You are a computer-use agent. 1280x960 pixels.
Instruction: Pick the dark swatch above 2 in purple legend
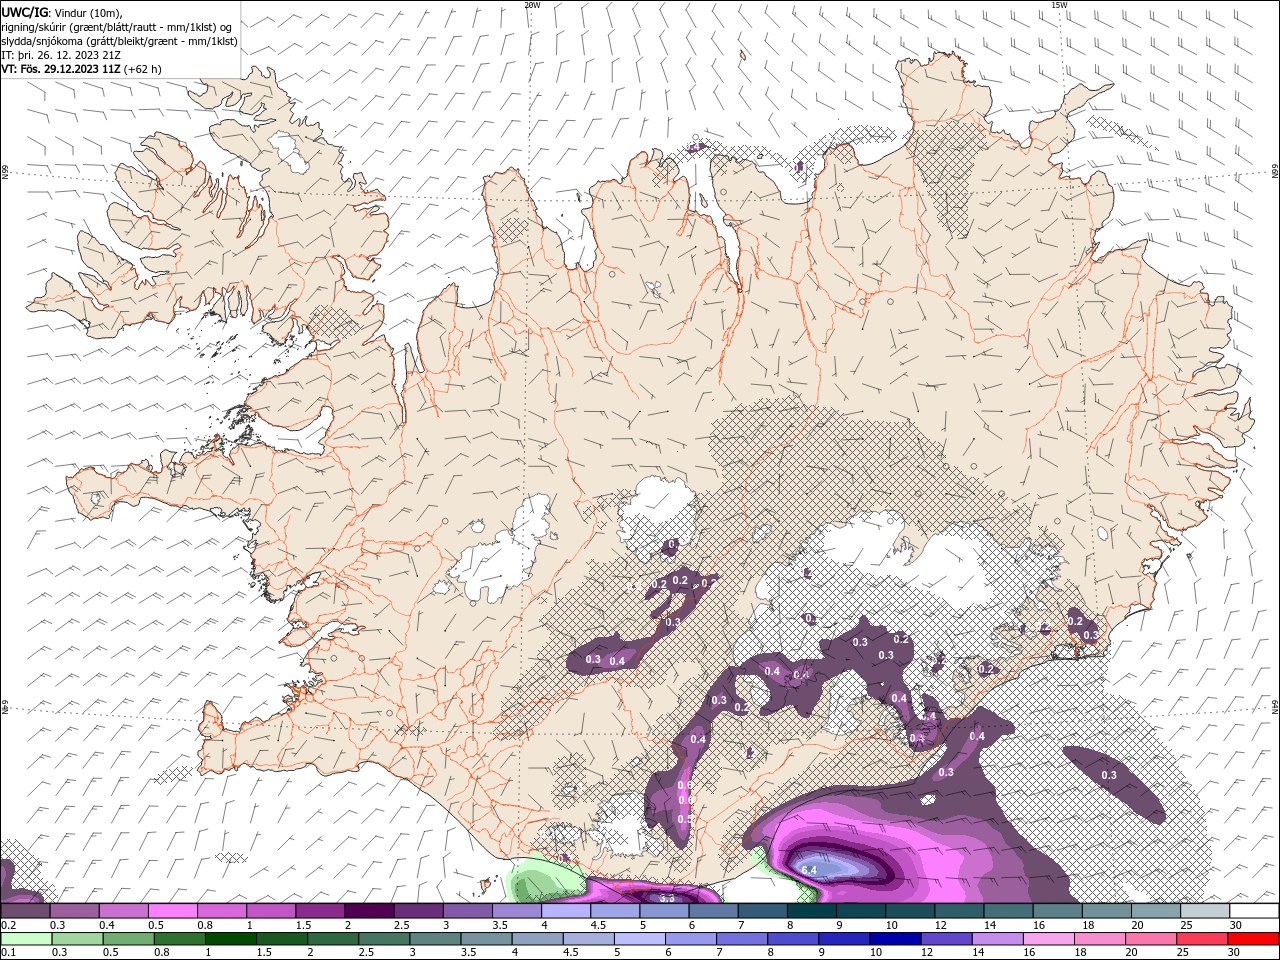click(x=368, y=911)
